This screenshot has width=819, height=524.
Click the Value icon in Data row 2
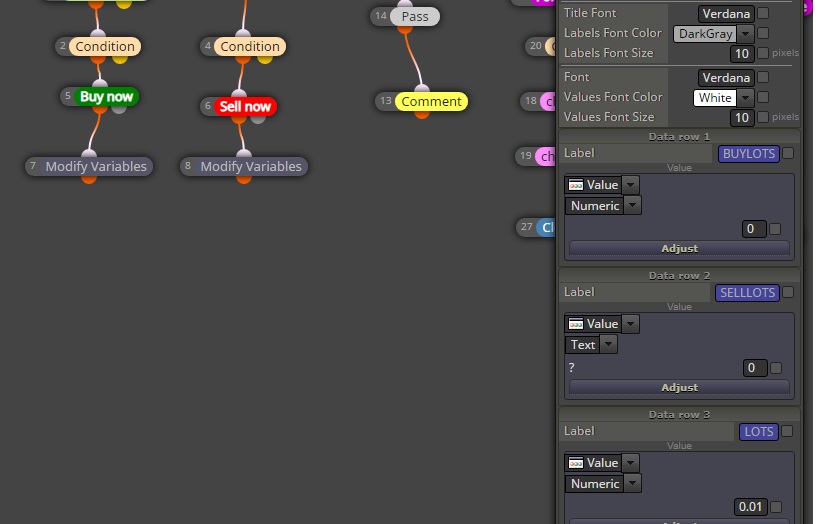[576, 324]
